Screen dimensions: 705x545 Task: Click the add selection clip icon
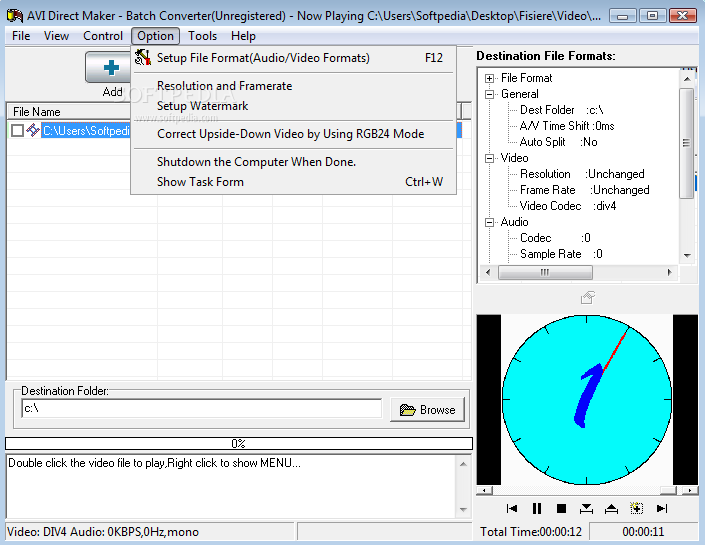click(x=636, y=509)
